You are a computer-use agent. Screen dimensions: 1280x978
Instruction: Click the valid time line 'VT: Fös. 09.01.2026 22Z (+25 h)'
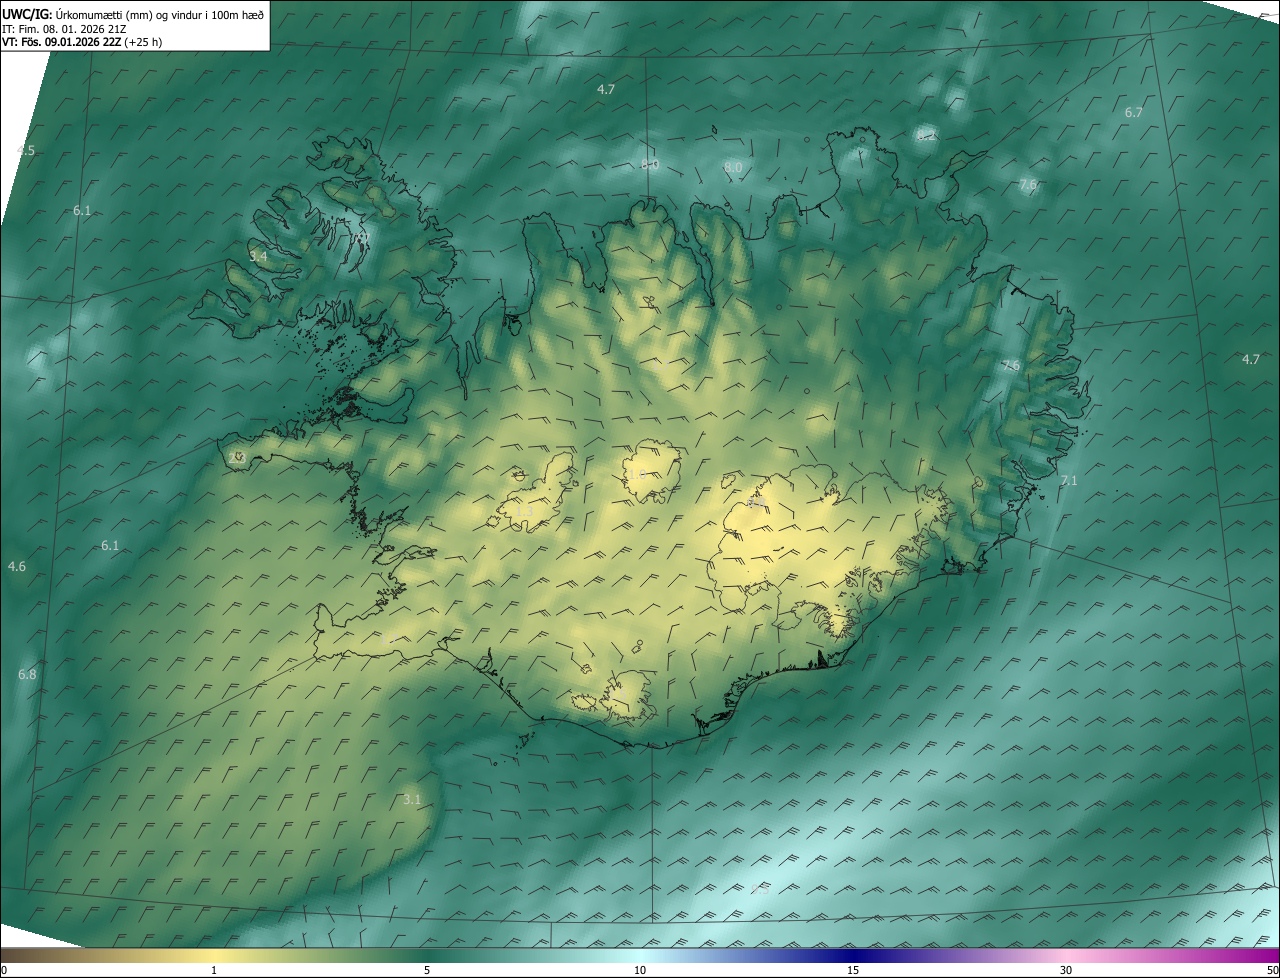tap(82, 42)
